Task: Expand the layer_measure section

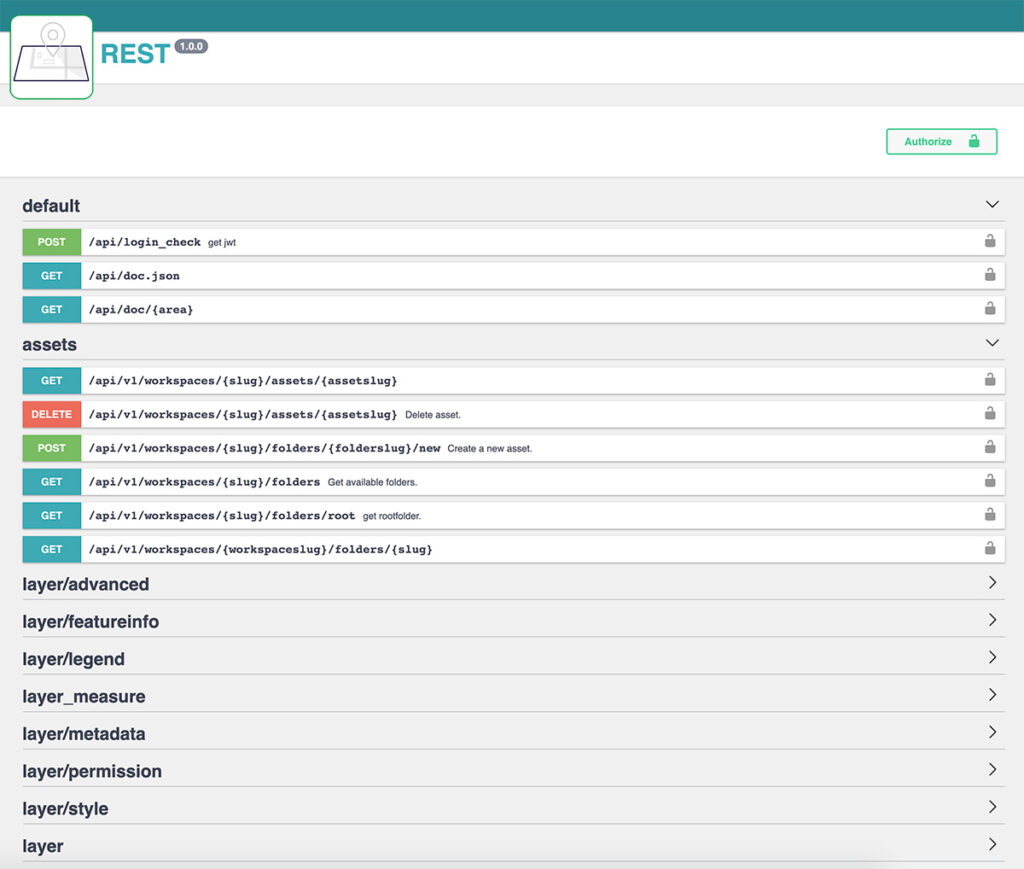Action: pyautogui.click(x=991, y=695)
